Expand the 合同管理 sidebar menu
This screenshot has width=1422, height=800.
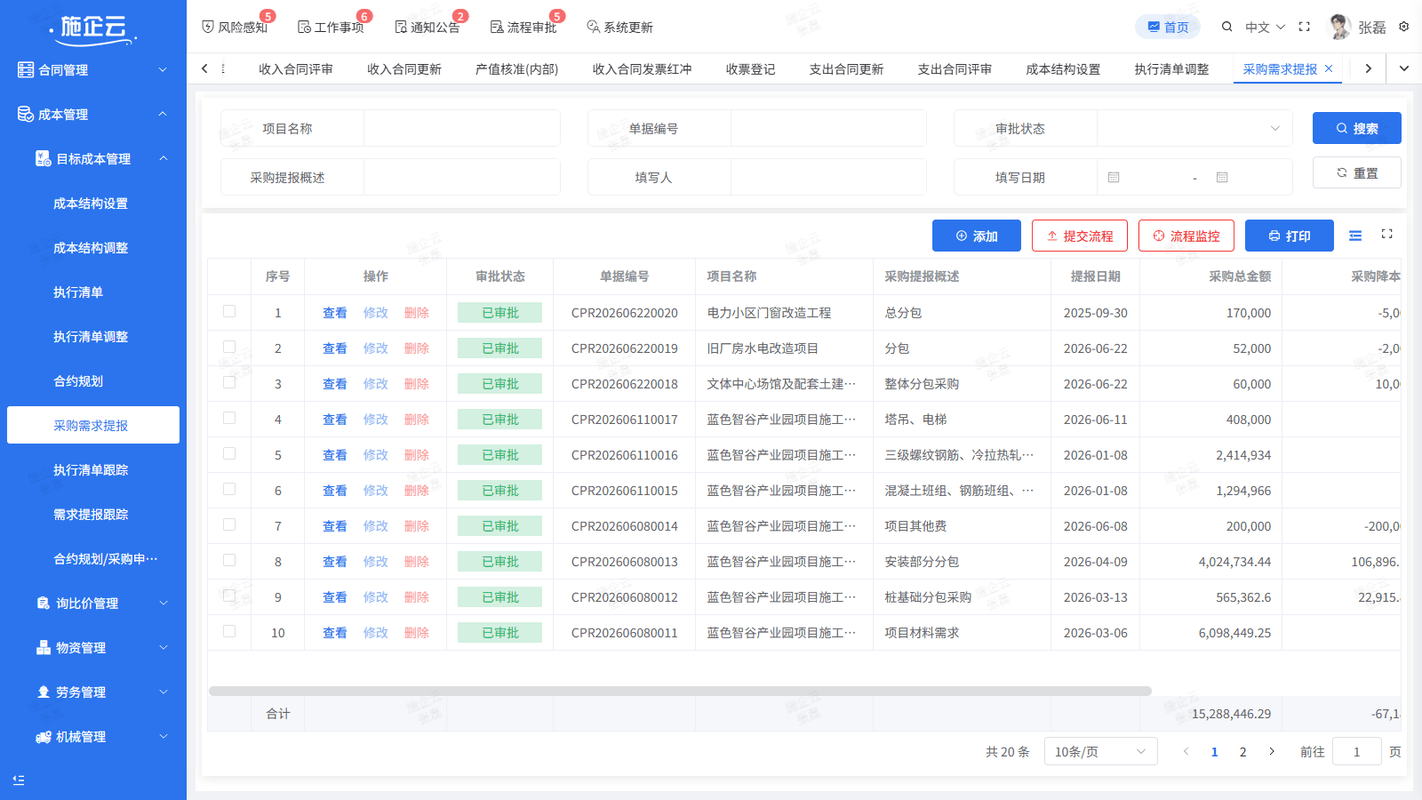[x=93, y=70]
